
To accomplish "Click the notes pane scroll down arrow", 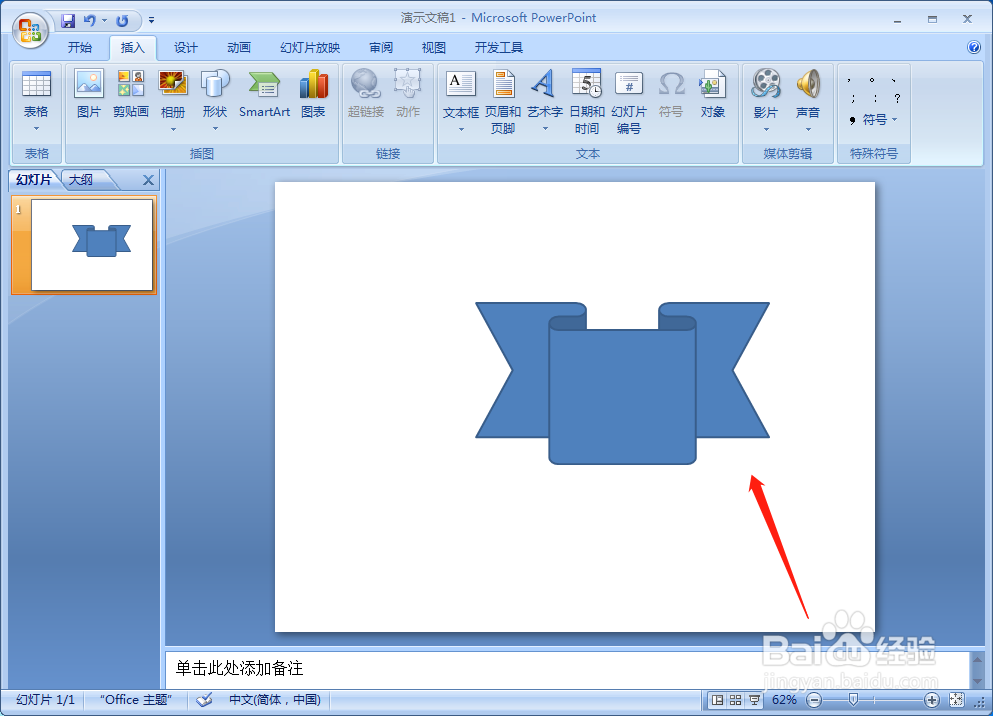I will click(978, 681).
